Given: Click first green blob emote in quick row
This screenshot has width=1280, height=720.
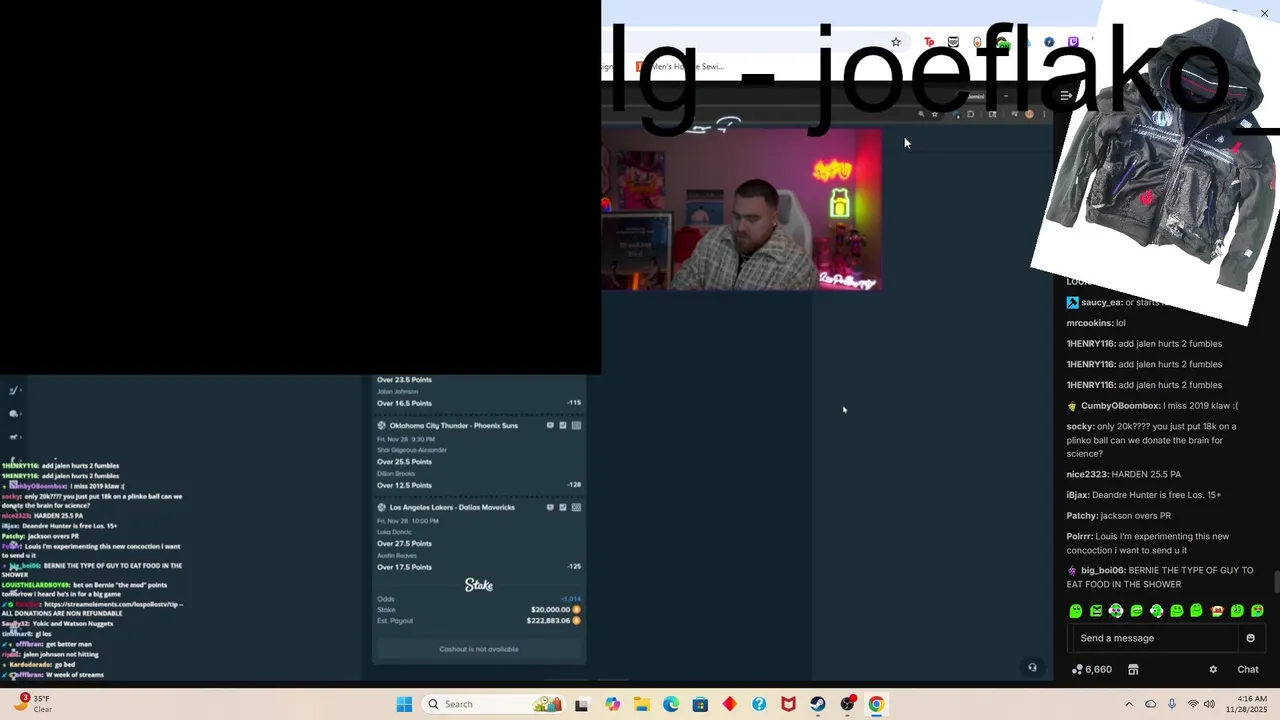Looking at the screenshot, I should 1076,611.
